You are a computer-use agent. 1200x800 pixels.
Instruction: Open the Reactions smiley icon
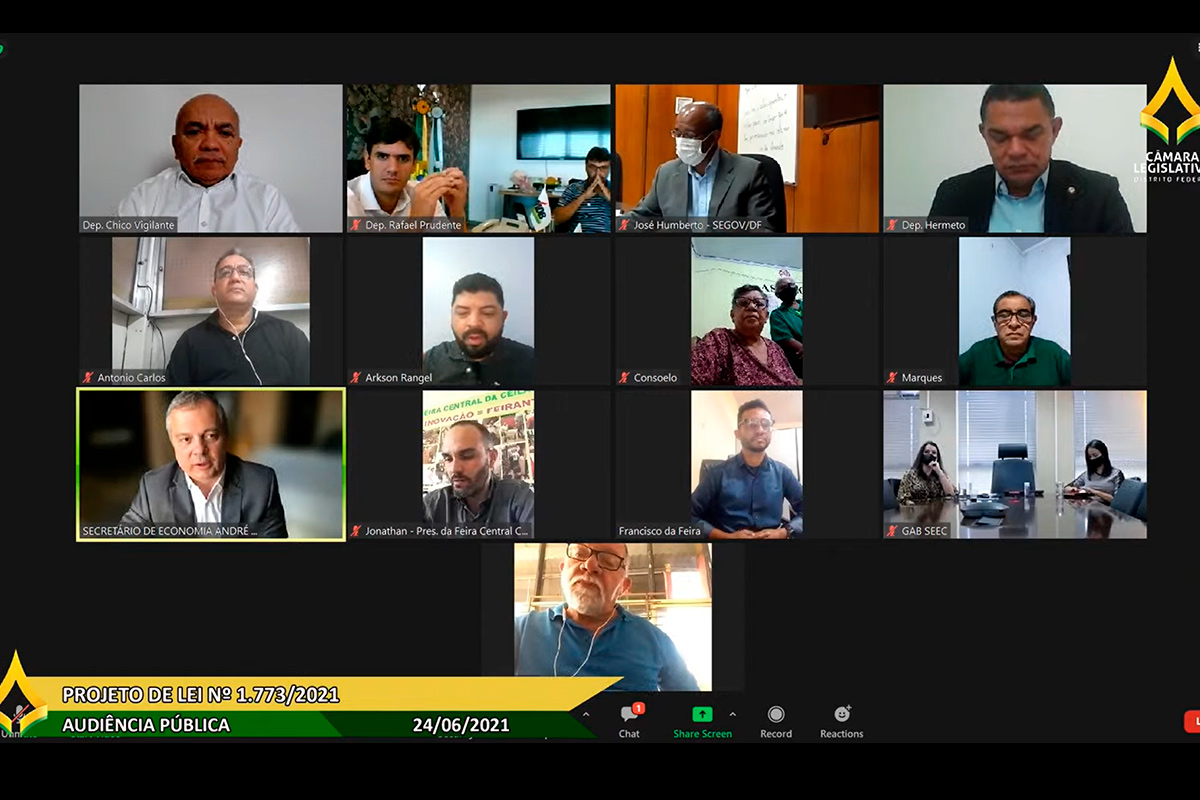(842, 714)
